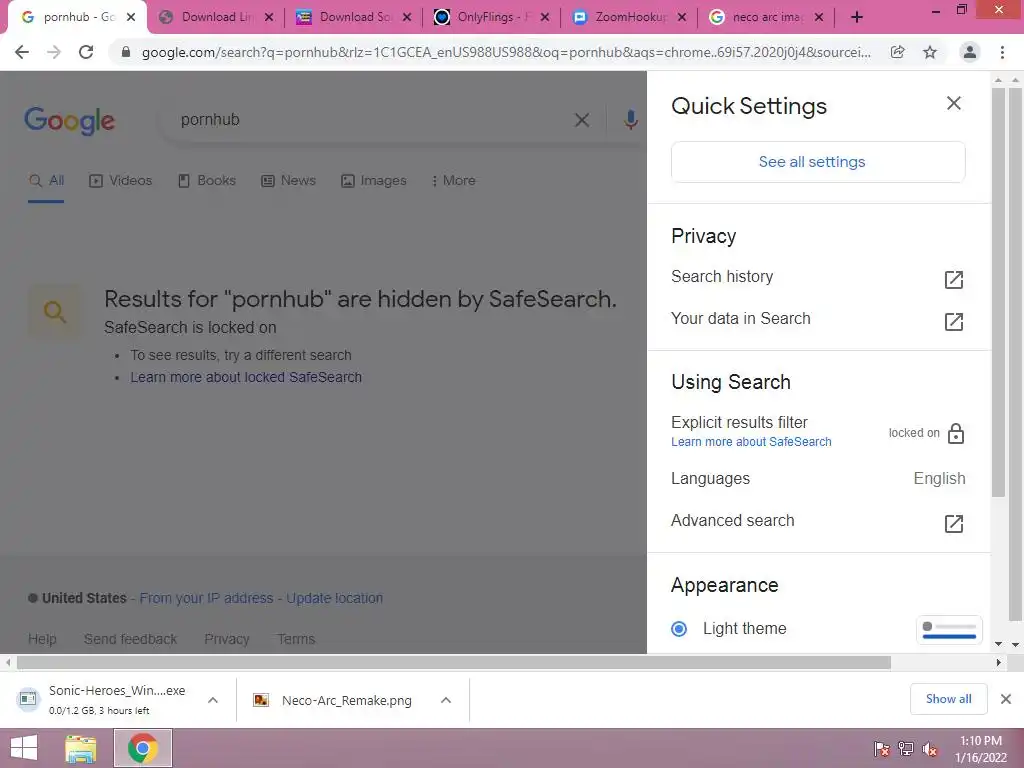Select the Books search filter
1024x768 pixels.
pos(206,181)
